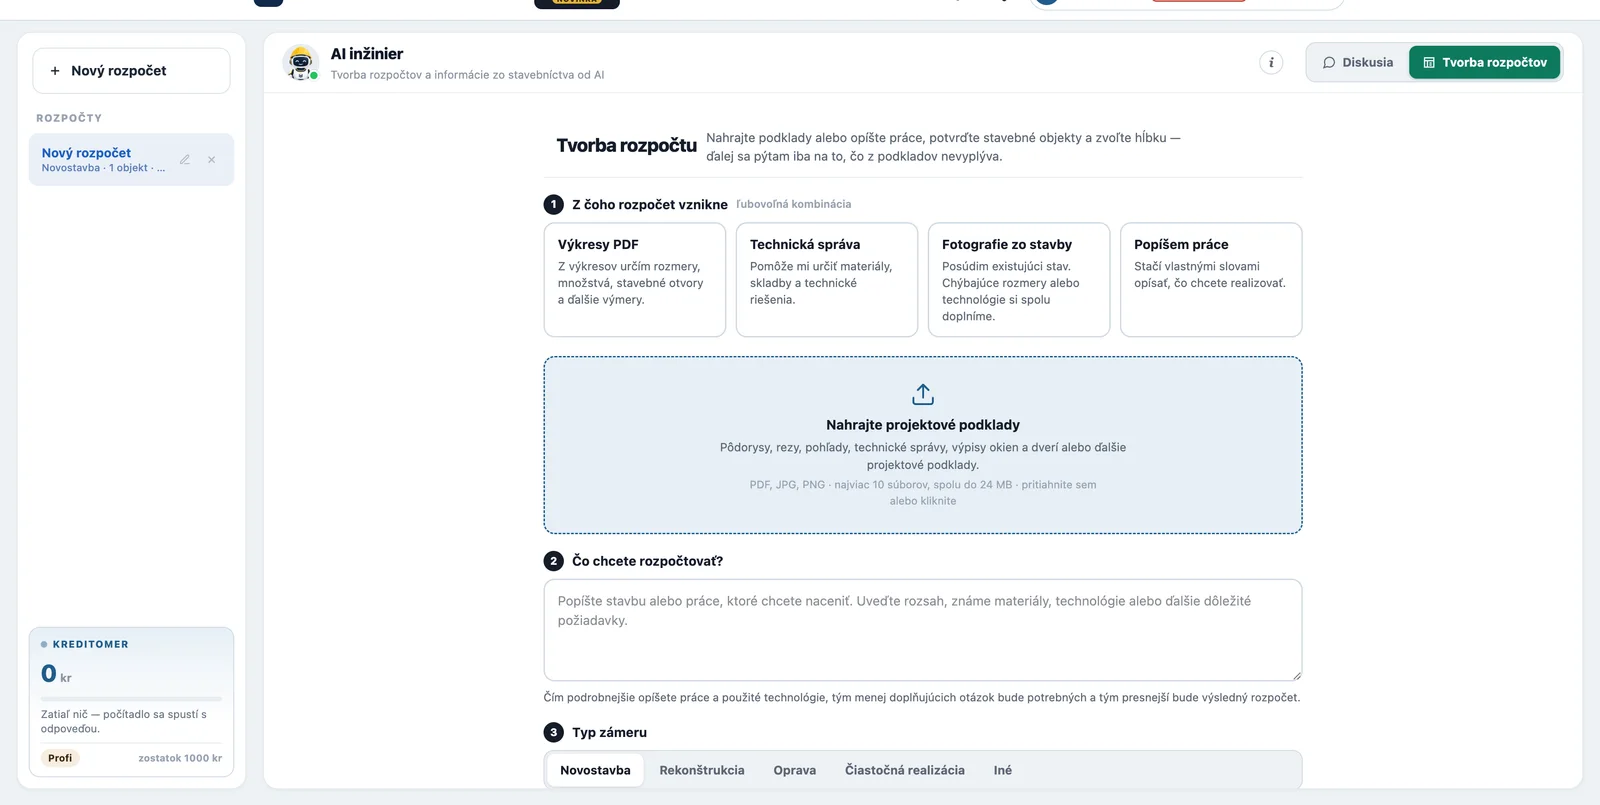Viewport: 1600px width, 805px height.
Task: Choose Rekonštrukcia project type
Action: point(702,770)
